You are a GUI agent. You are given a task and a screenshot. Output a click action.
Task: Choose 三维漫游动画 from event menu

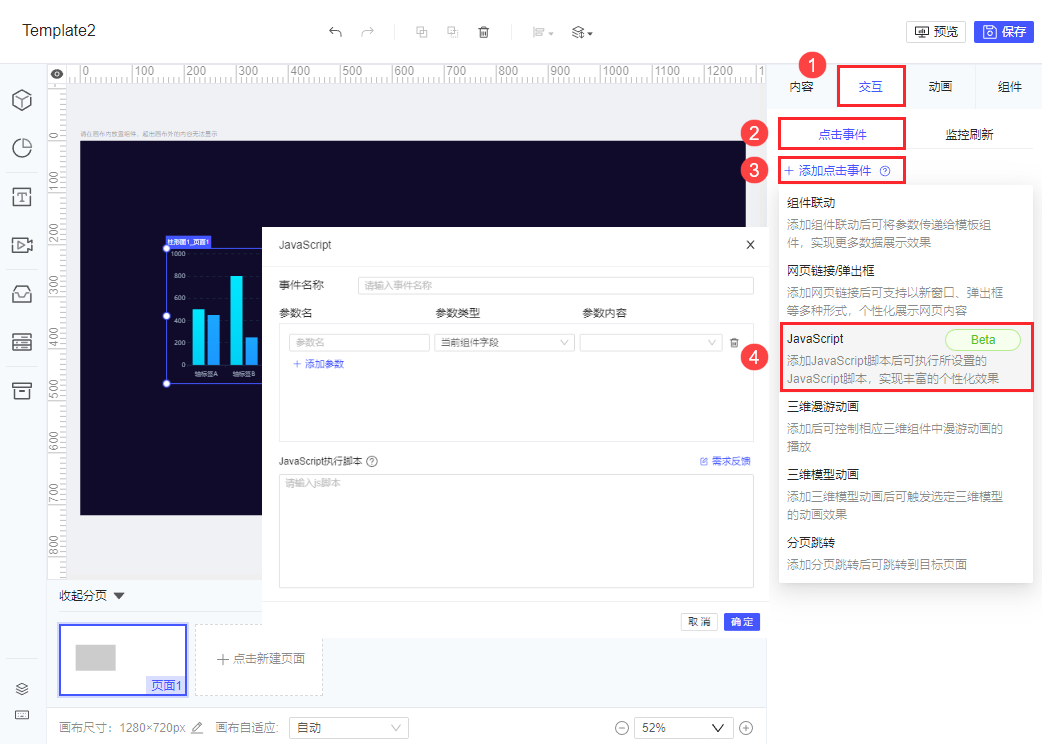pos(905,426)
